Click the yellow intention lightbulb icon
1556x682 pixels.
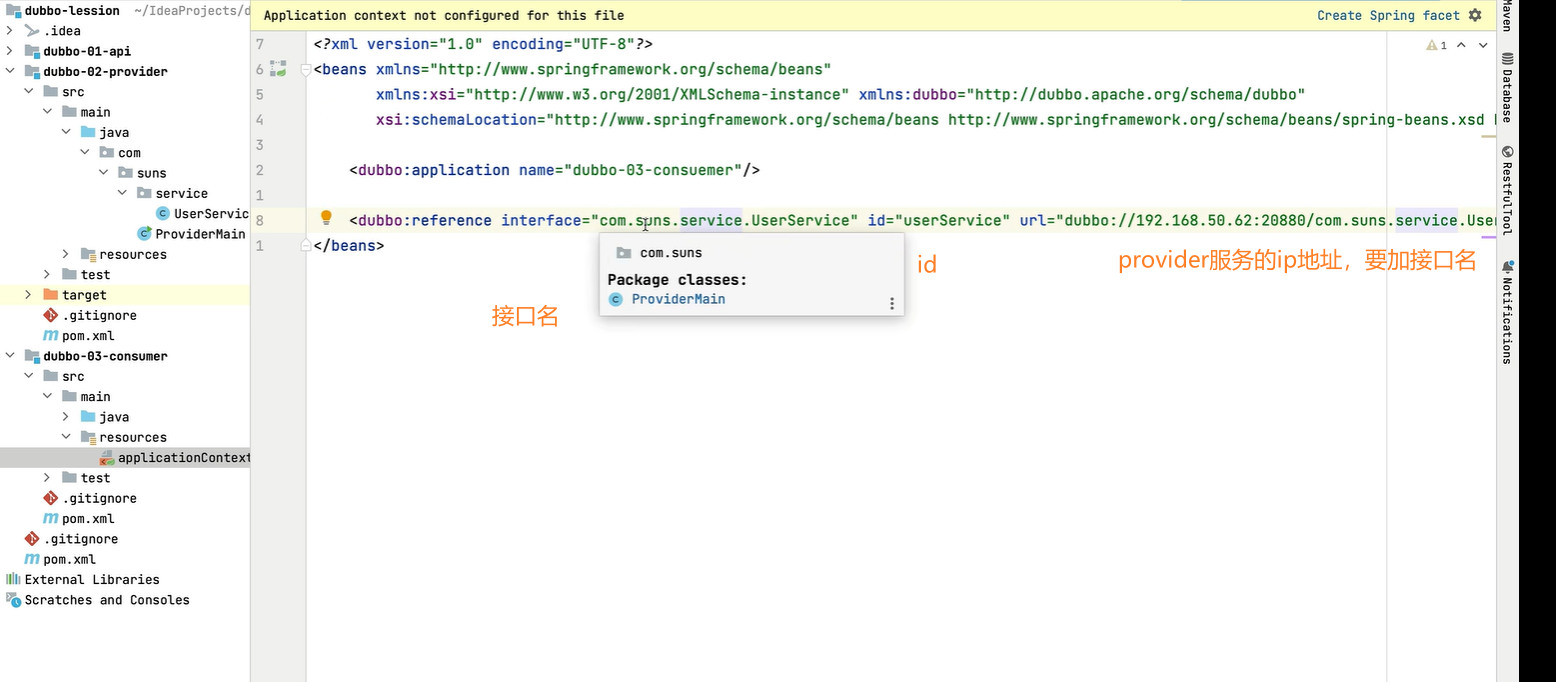click(x=325, y=218)
